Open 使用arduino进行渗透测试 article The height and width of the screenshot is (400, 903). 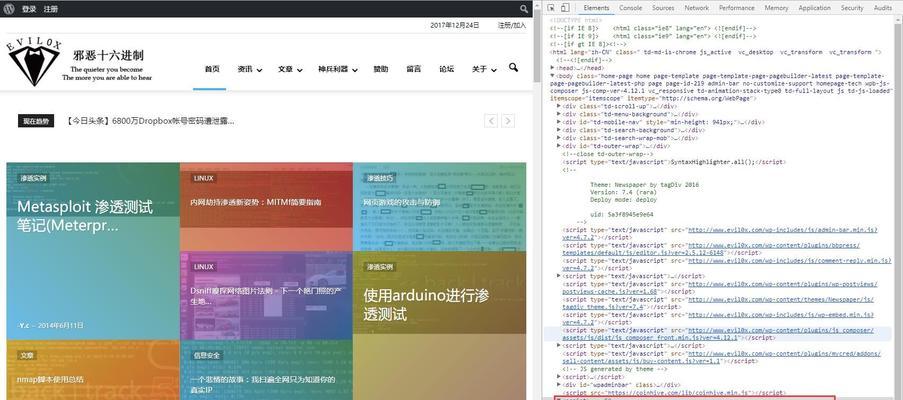coord(426,304)
